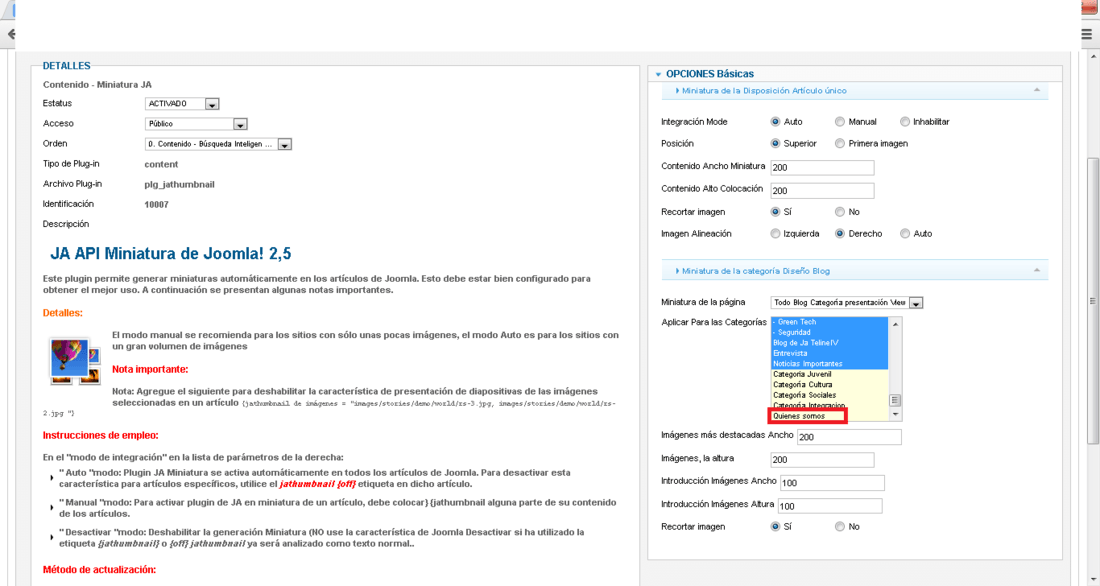Image resolution: width=1100 pixels, height=586 pixels.
Task: Click the Método de actualización heading
Action: [x=99, y=569]
